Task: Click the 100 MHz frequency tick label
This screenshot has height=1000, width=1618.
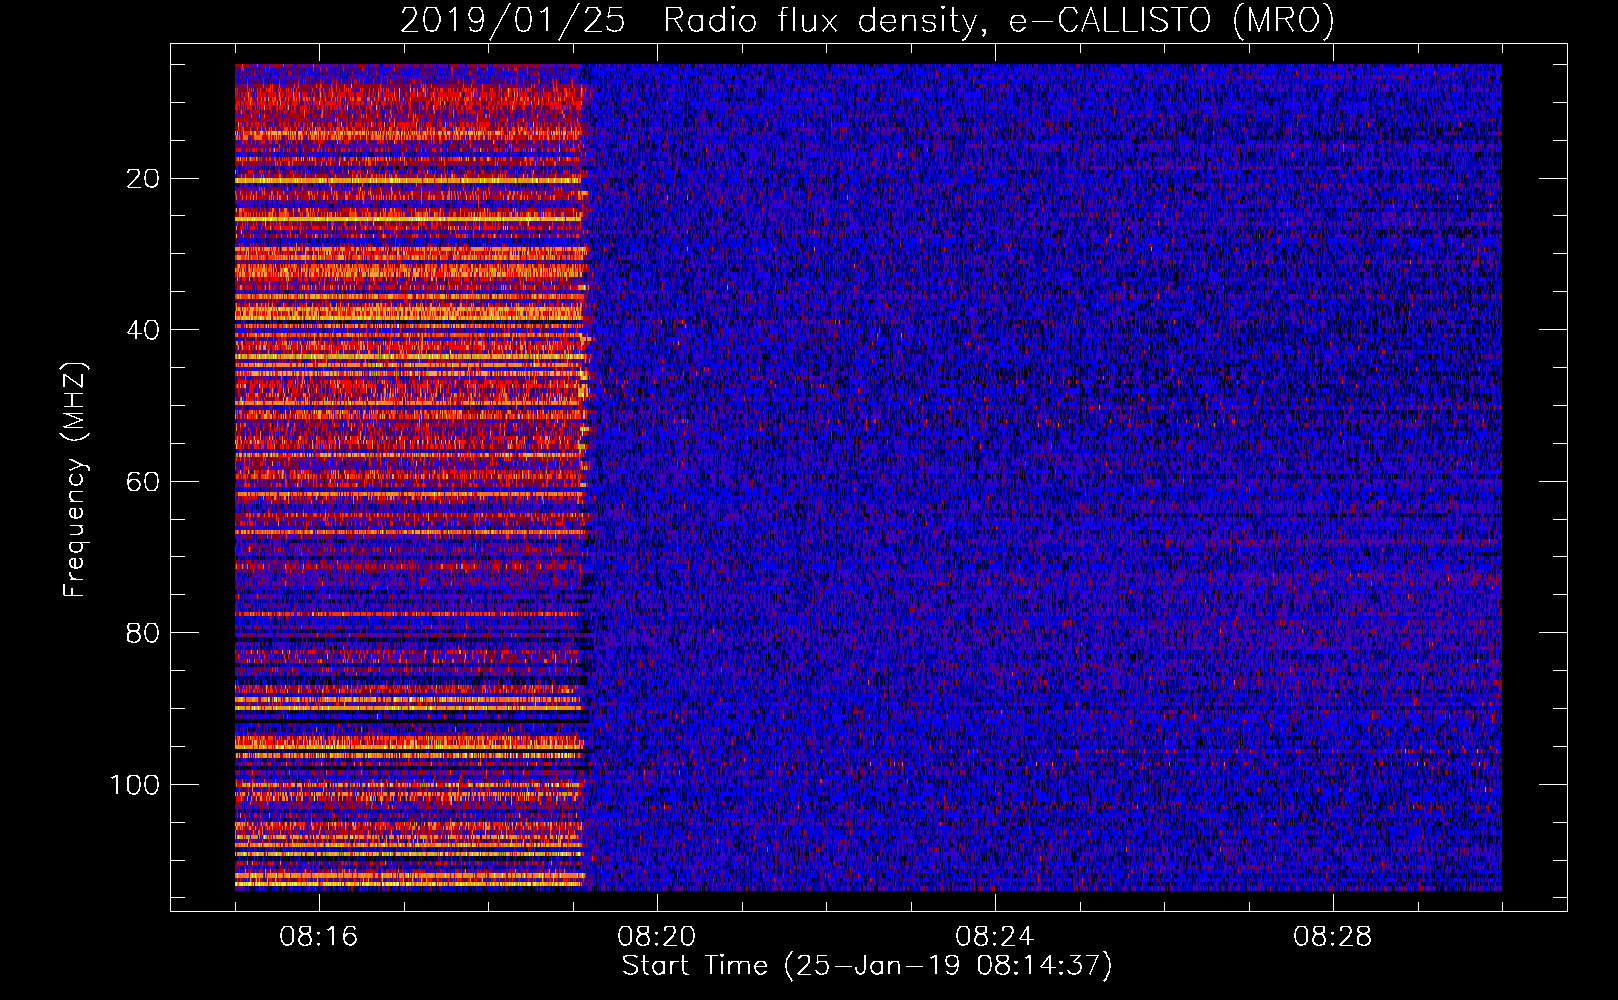Action: (x=136, y=785)
